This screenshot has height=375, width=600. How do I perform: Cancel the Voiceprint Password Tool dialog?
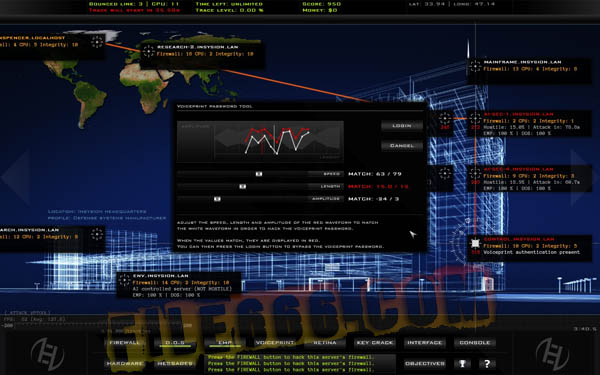pos(402,145)
